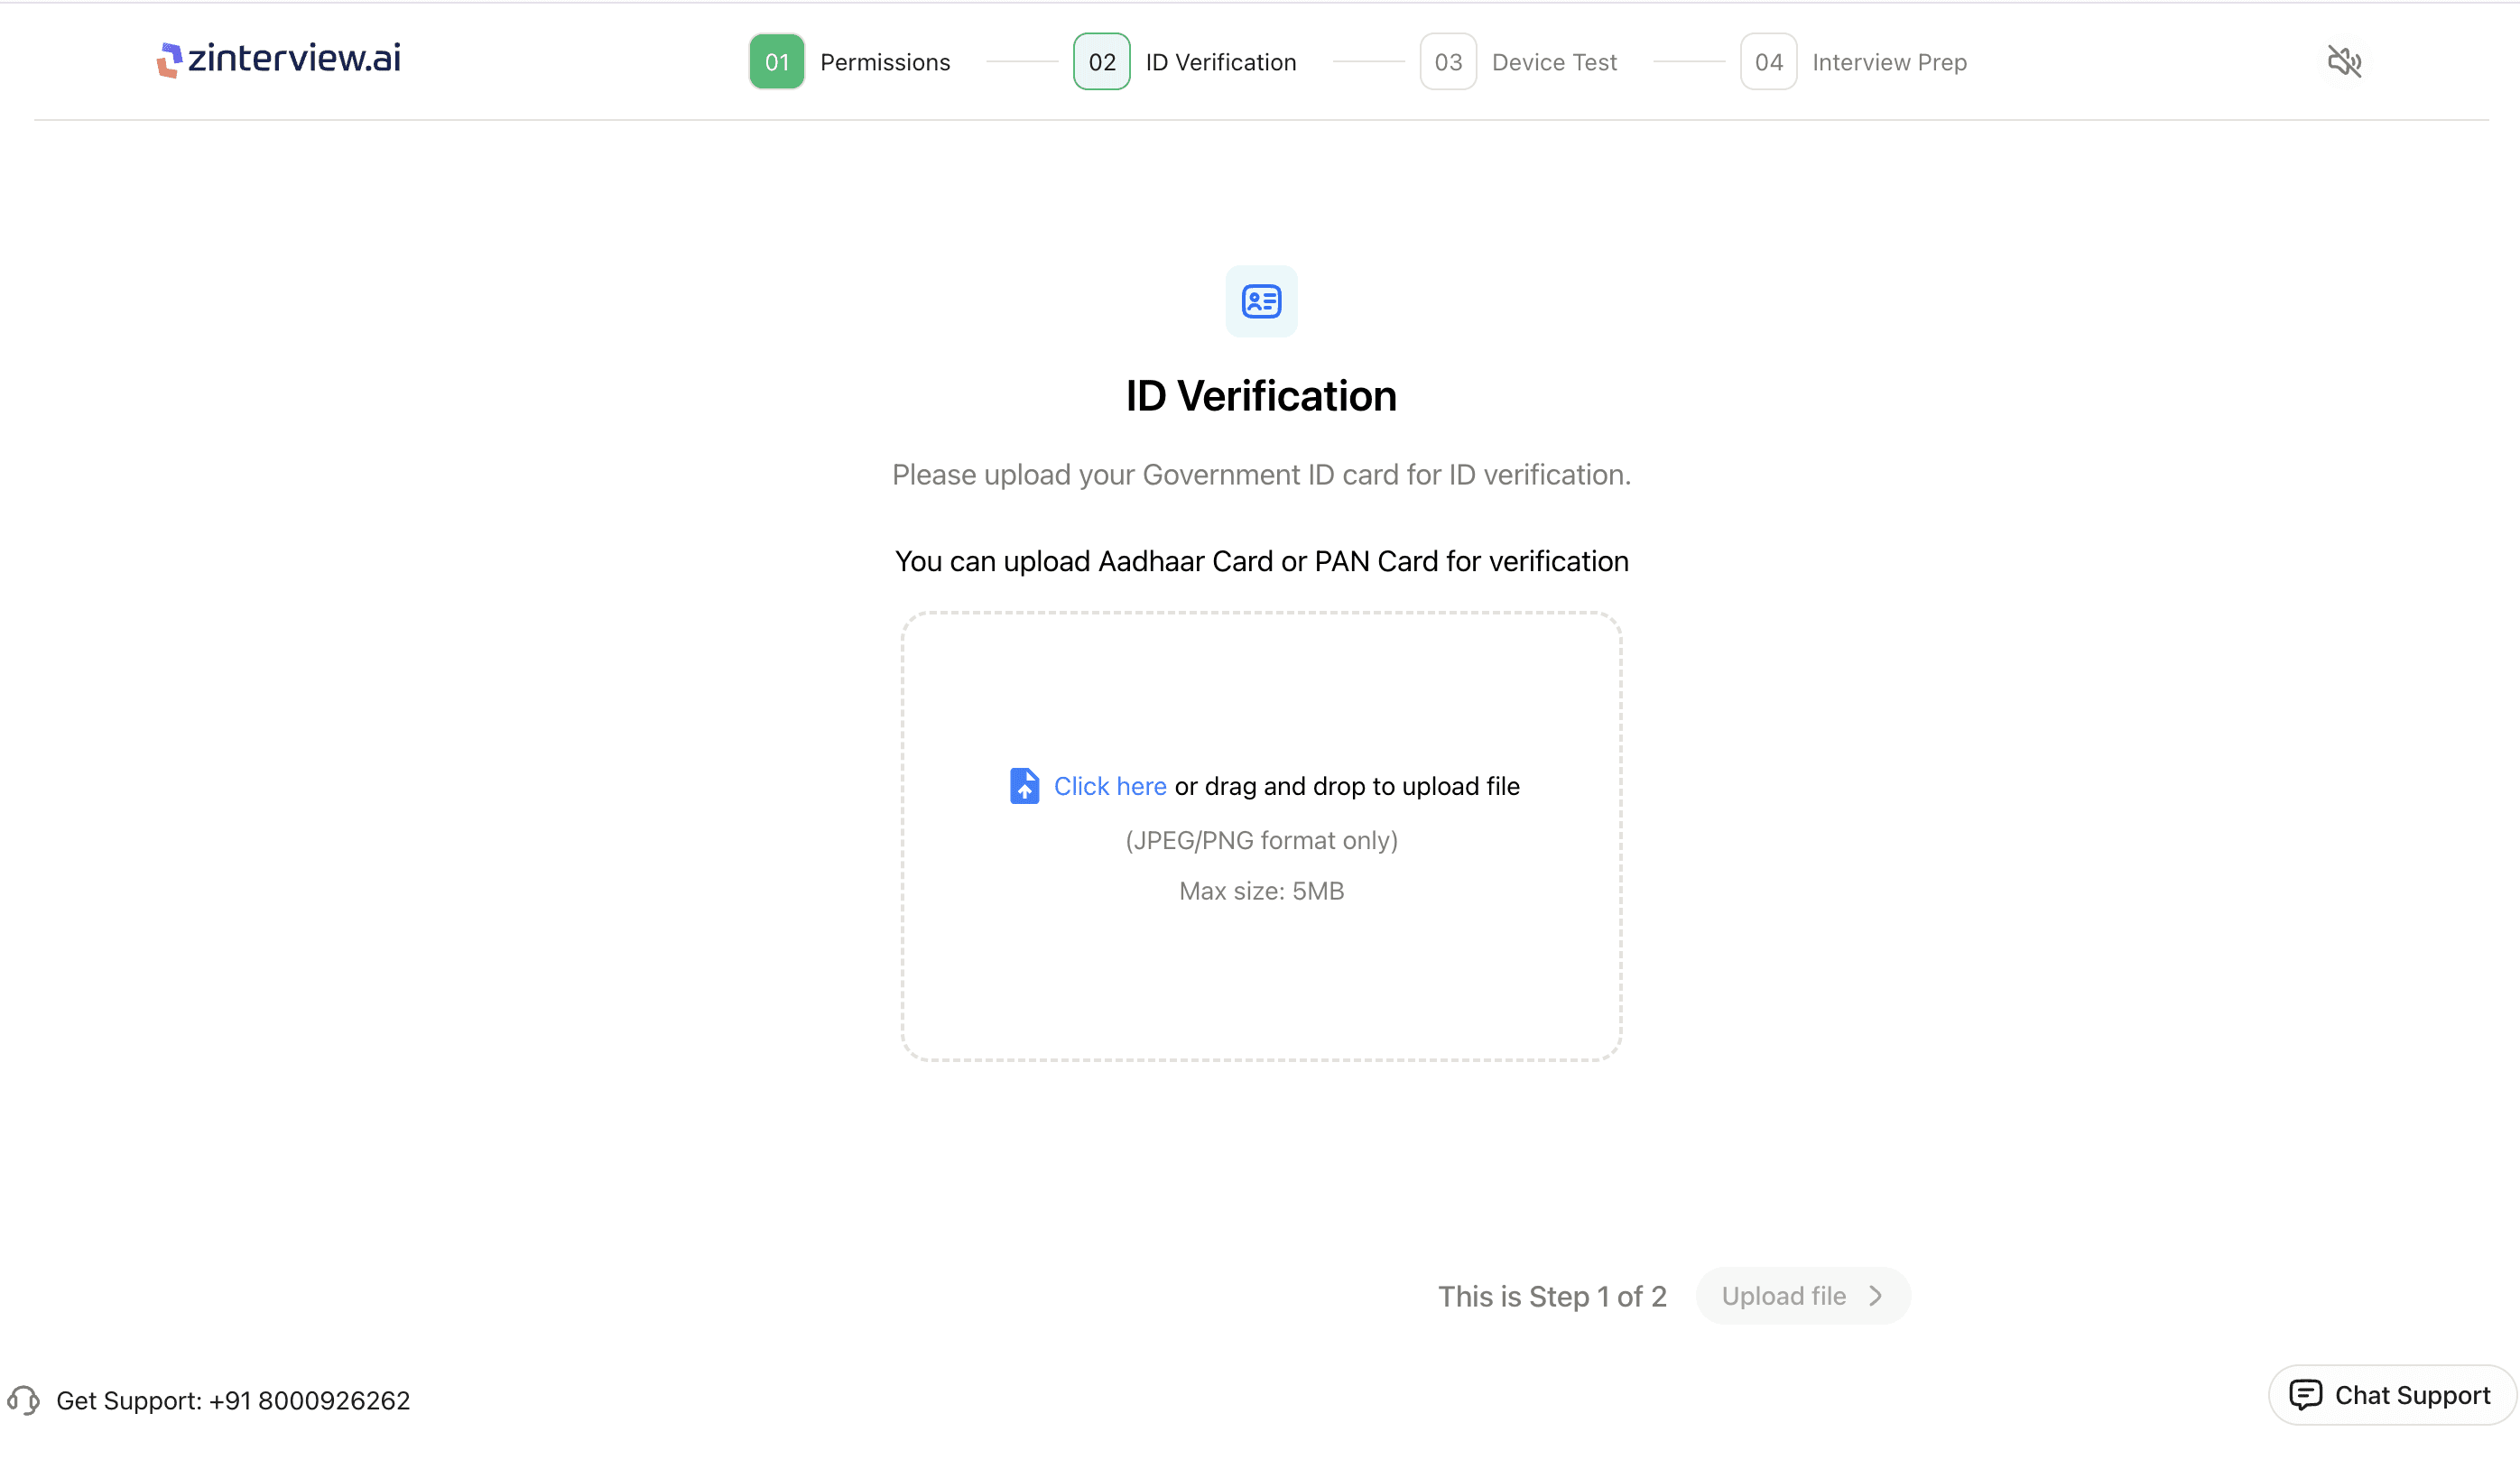
Task: Click the step 02 number badge
Action: [x=1101, y=62]
